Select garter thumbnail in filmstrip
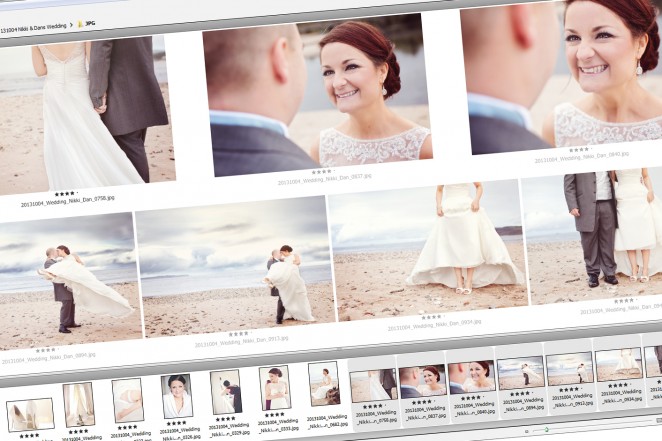Viewport: 662px width, 441px height. click(128, 400)
